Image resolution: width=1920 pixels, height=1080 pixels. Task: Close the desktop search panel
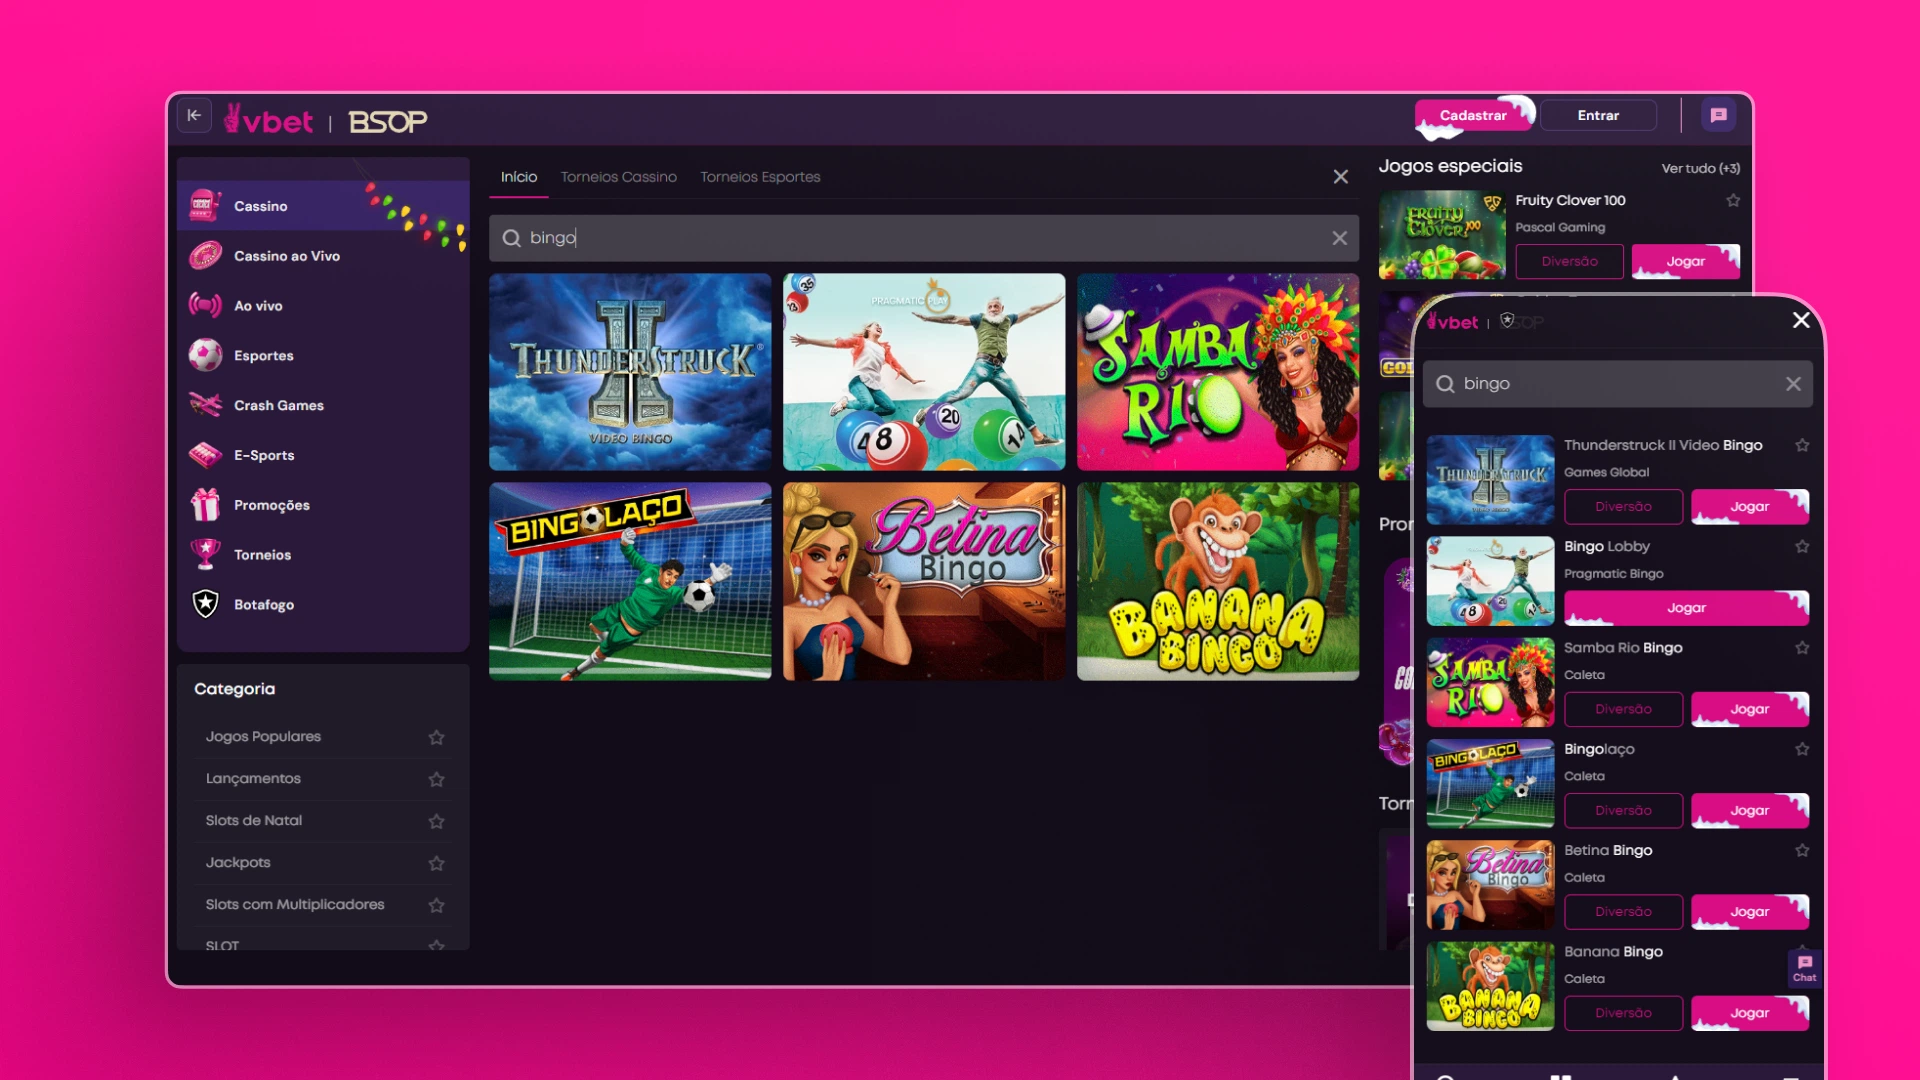pos(1341,177)
